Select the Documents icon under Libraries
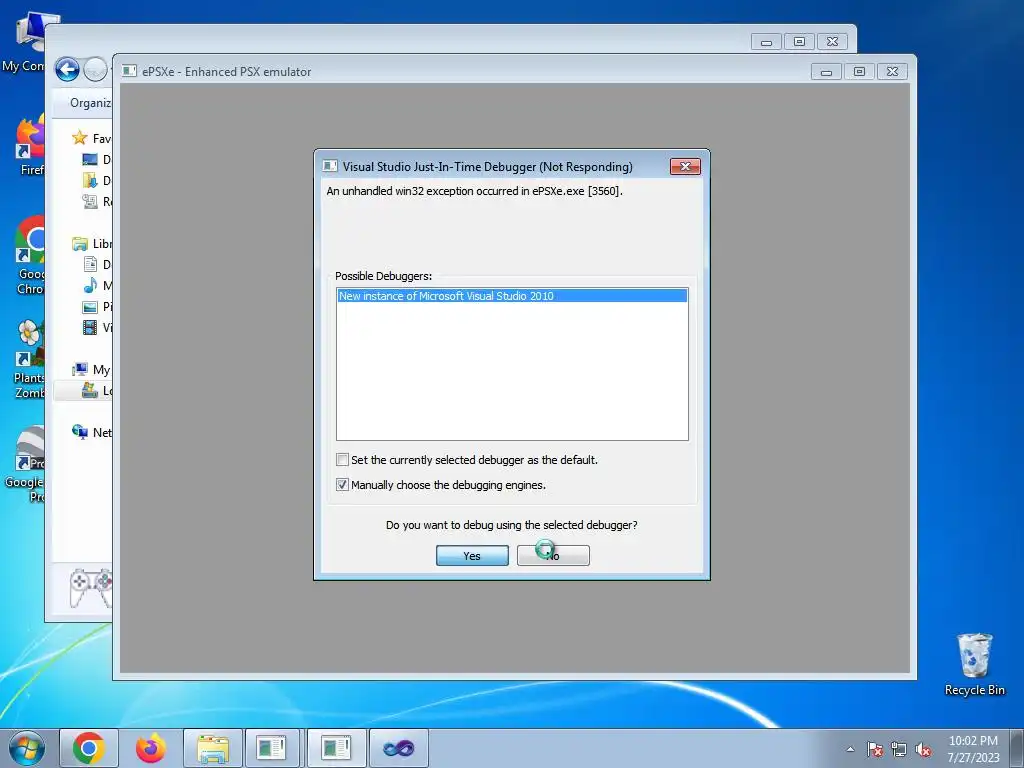The image size is (1024, 768). pyautogui.click(x=90, y=264)
